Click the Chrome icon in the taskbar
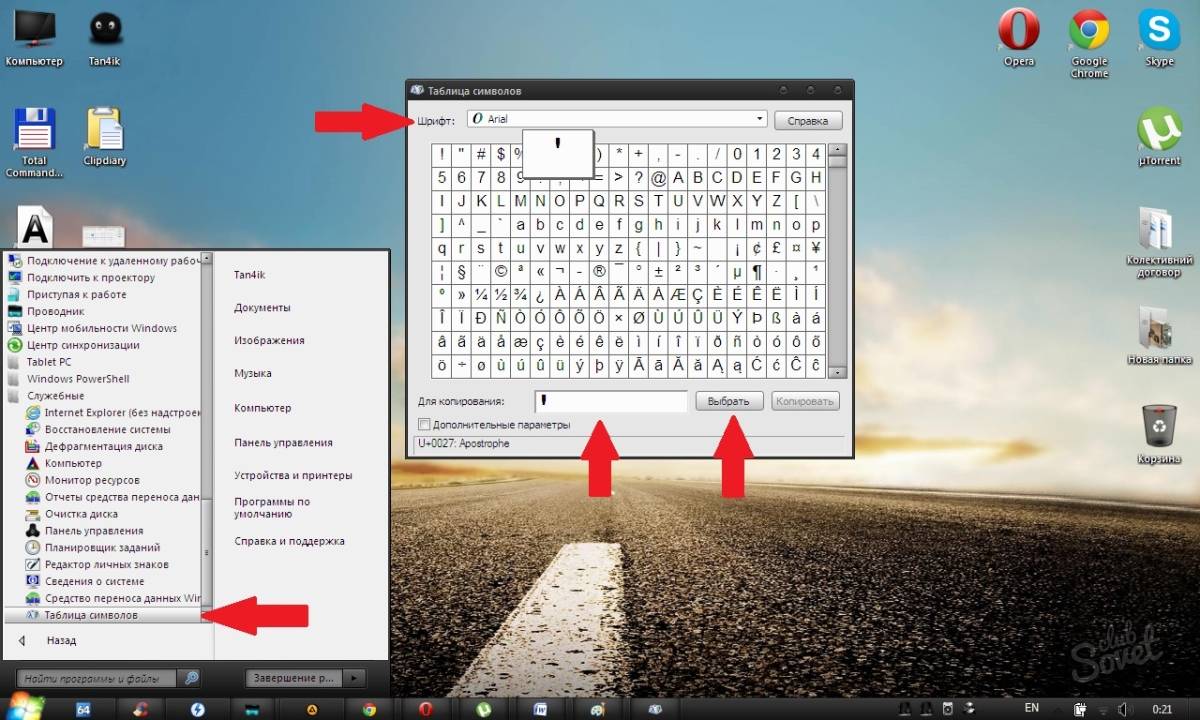 click(x=369, y=709)
